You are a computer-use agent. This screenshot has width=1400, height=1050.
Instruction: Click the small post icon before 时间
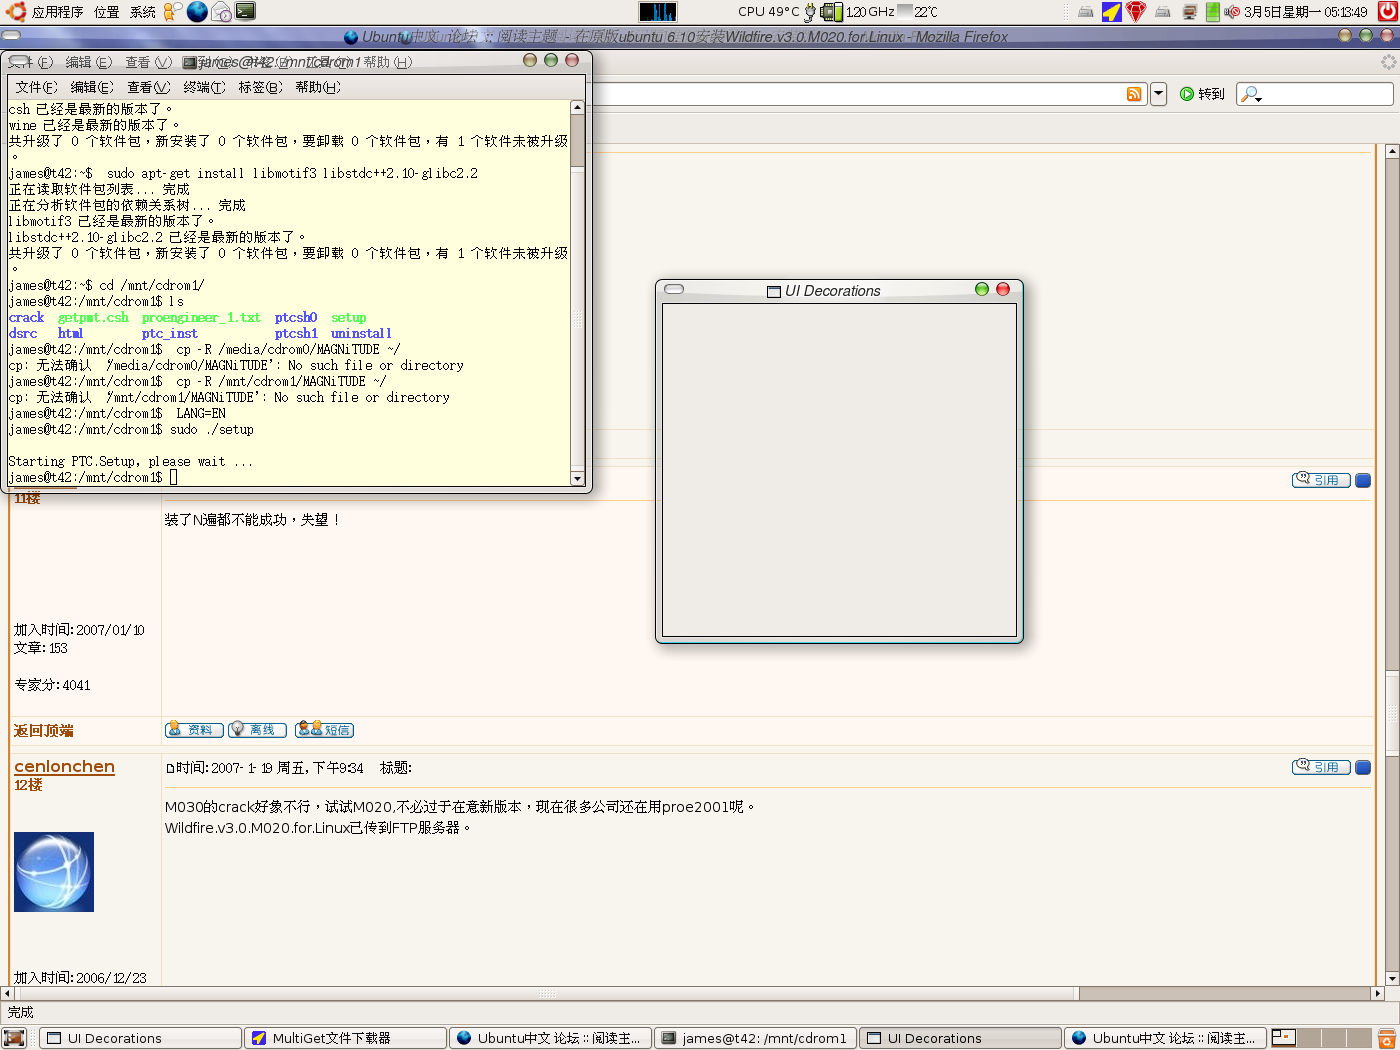(x=169, y=768)
